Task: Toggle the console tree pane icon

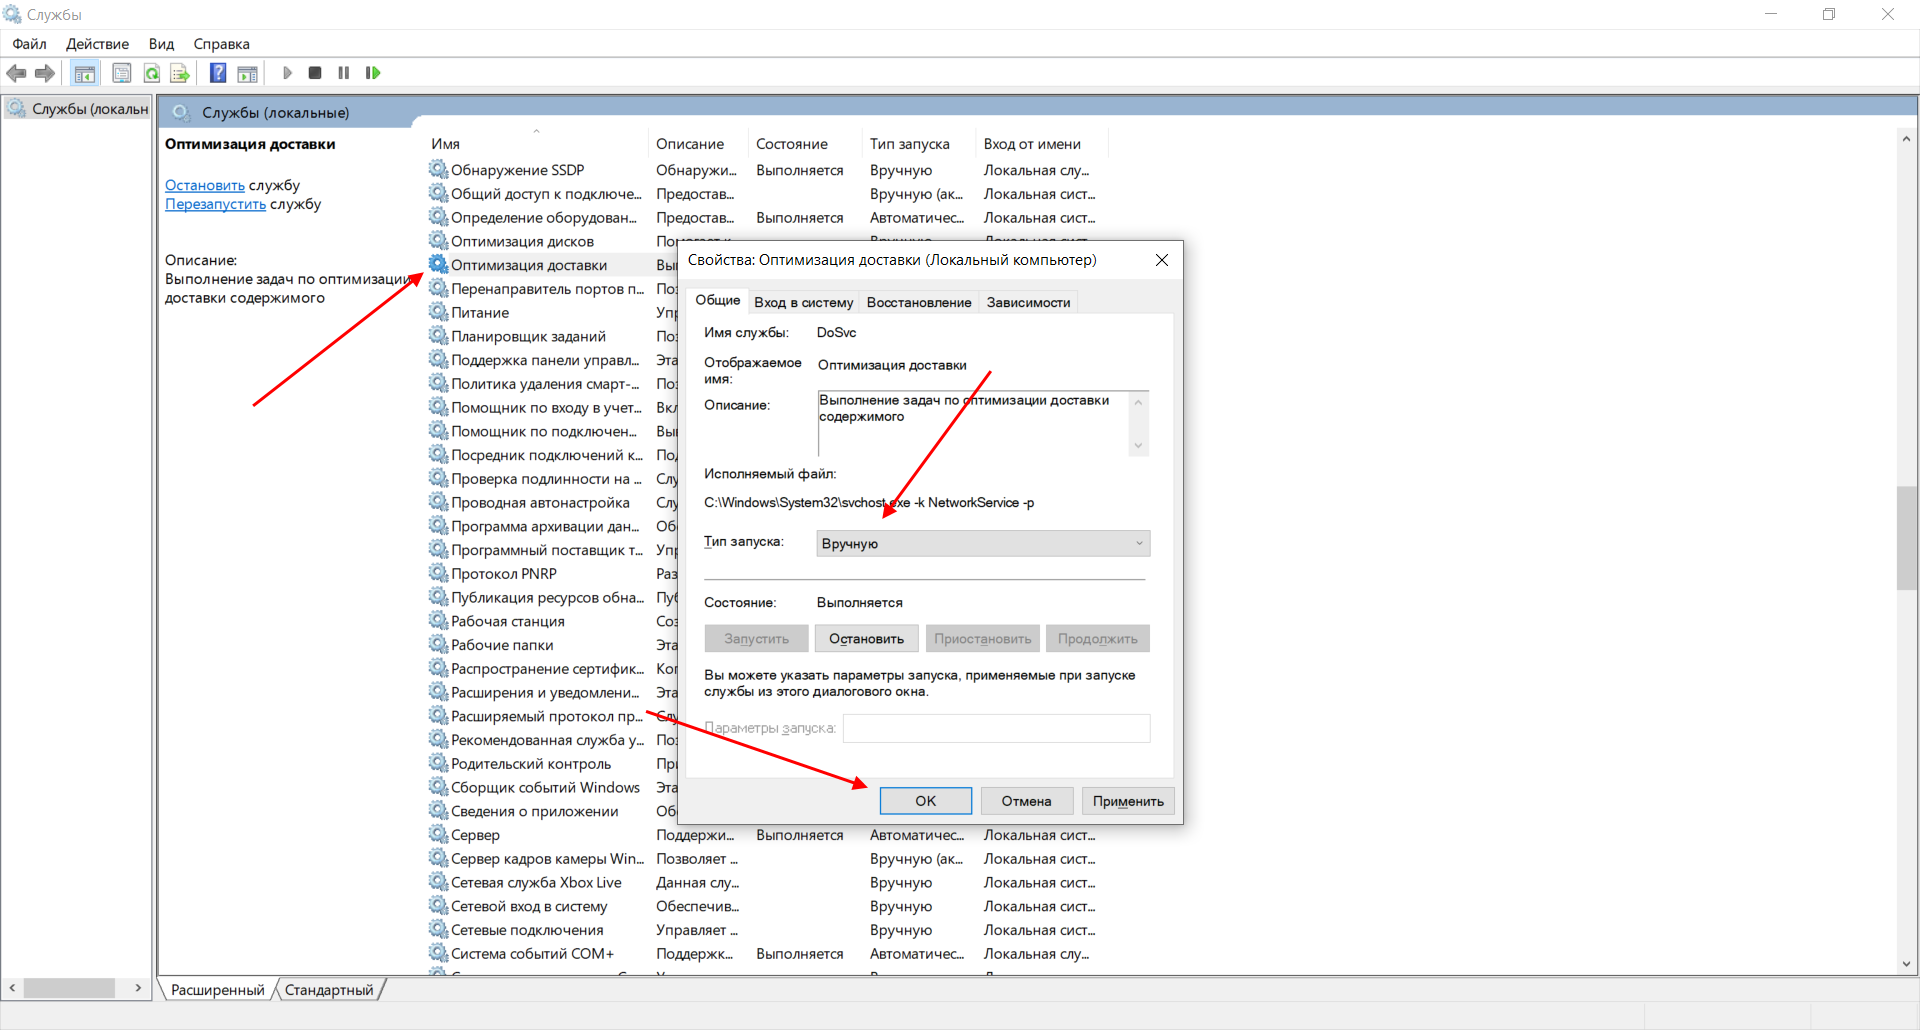Action: (x=85, y=73)
